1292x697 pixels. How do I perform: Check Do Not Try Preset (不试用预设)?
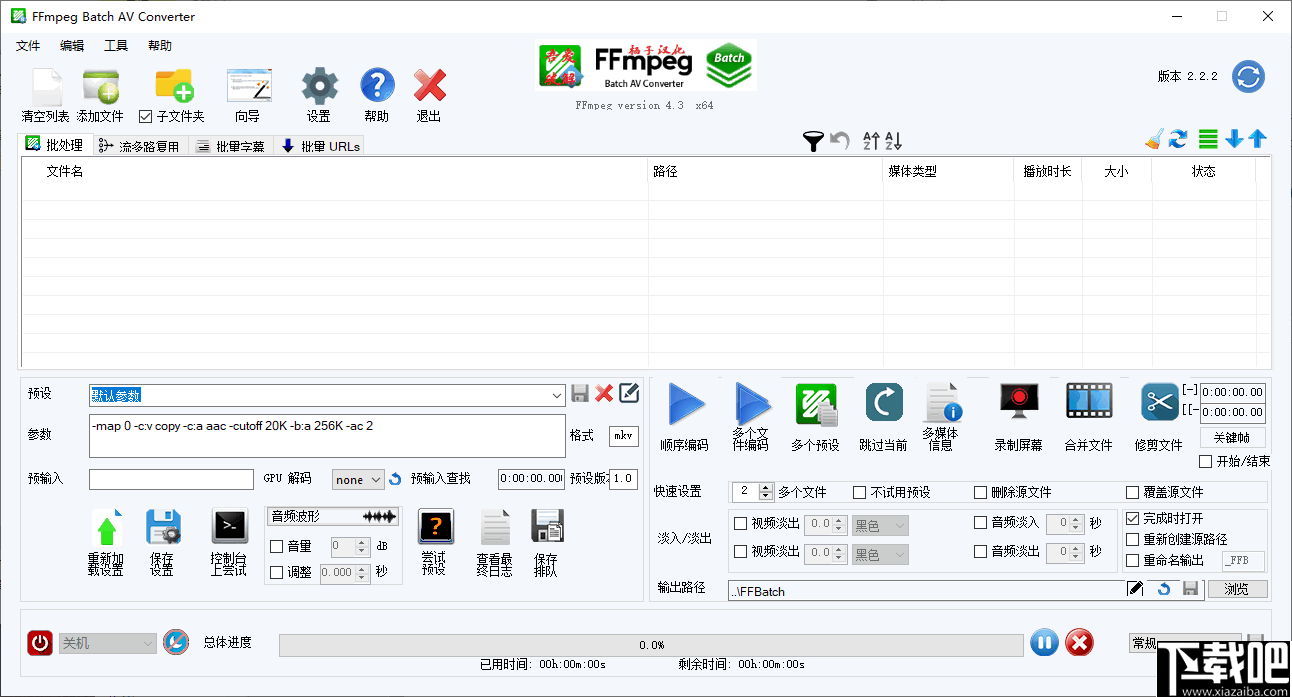pyautogui.click(x=860, y=493)
